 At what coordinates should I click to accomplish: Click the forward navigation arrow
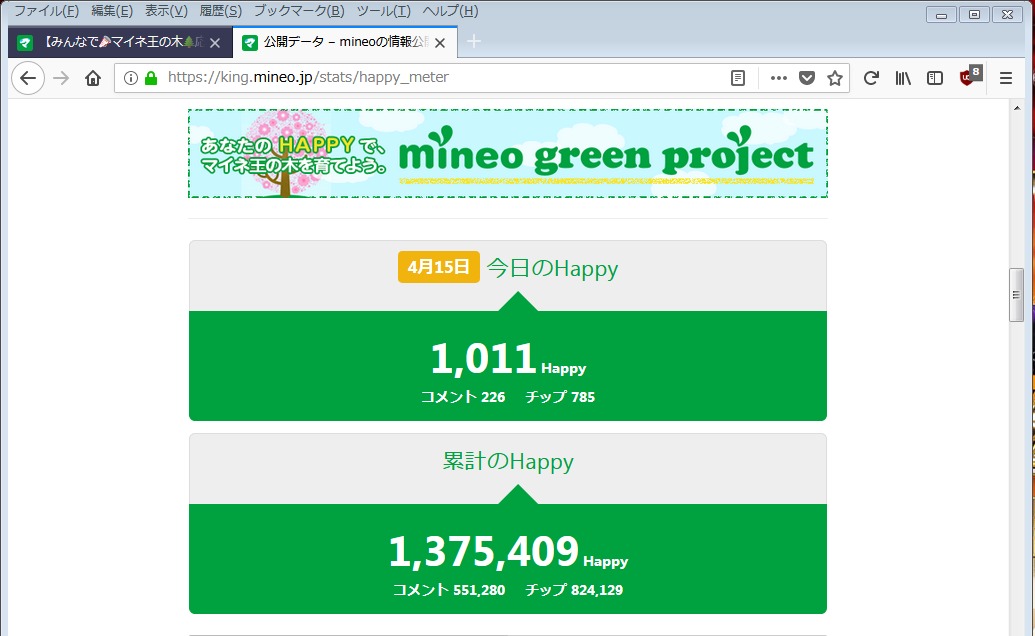[61, 78]
